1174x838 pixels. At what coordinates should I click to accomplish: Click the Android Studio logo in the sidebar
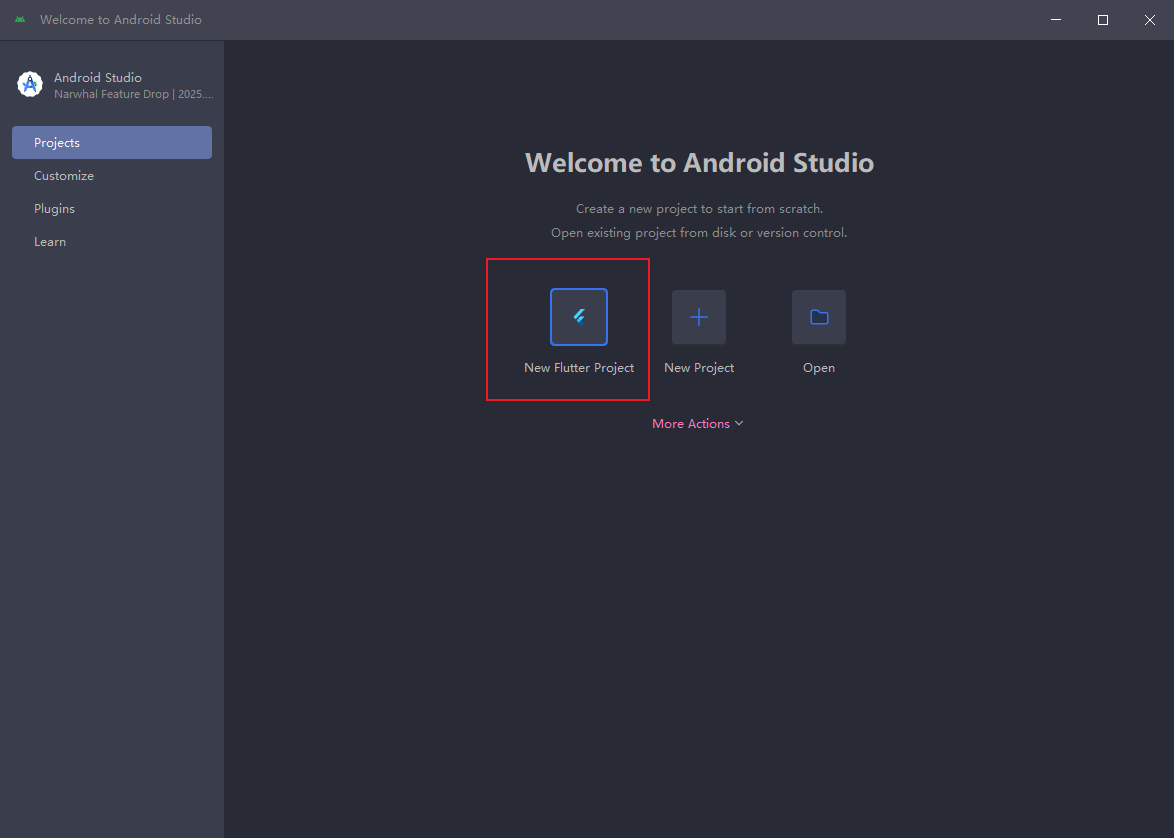coord(30,85)
